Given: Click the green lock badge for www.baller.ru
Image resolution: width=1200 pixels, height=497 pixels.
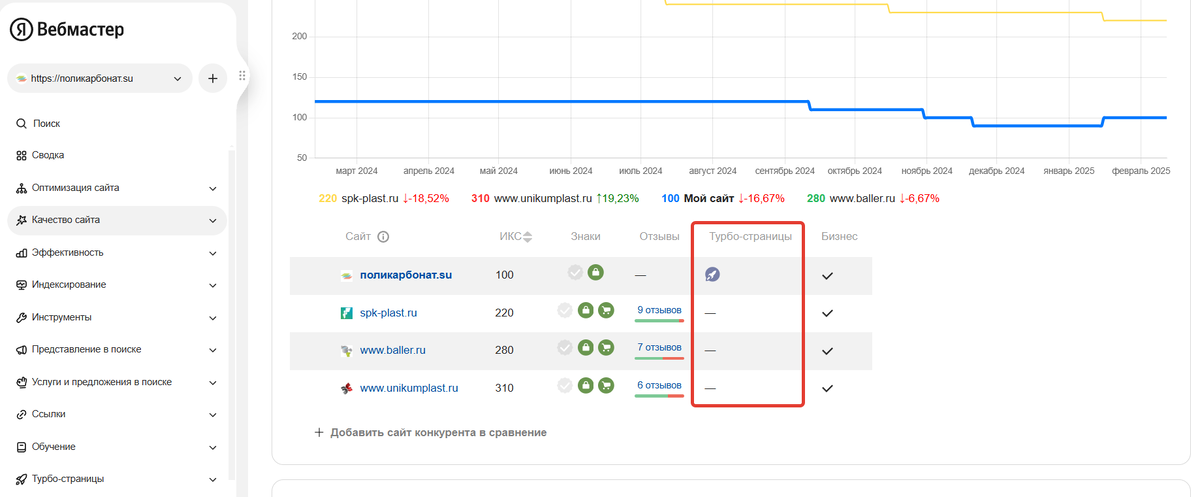Looking at the screenshot, I should pyautogui.click(x=585, y=348).
